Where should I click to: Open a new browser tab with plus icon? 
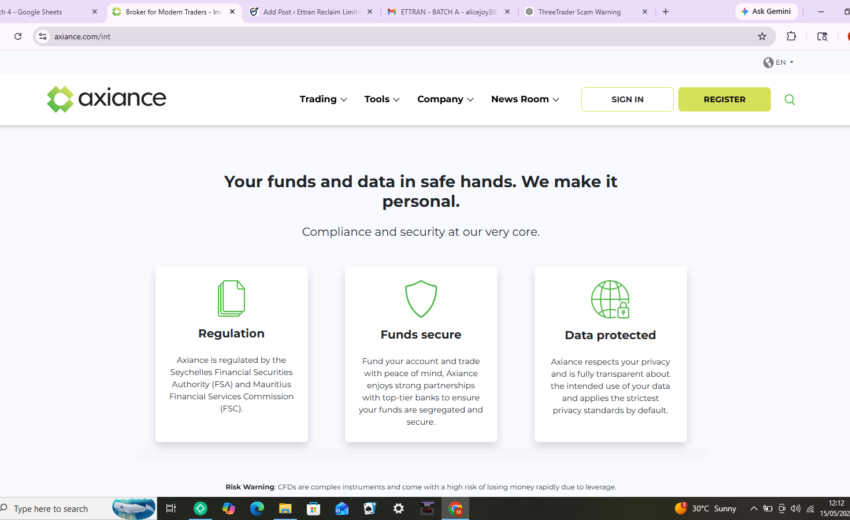(x=666, y=11)
